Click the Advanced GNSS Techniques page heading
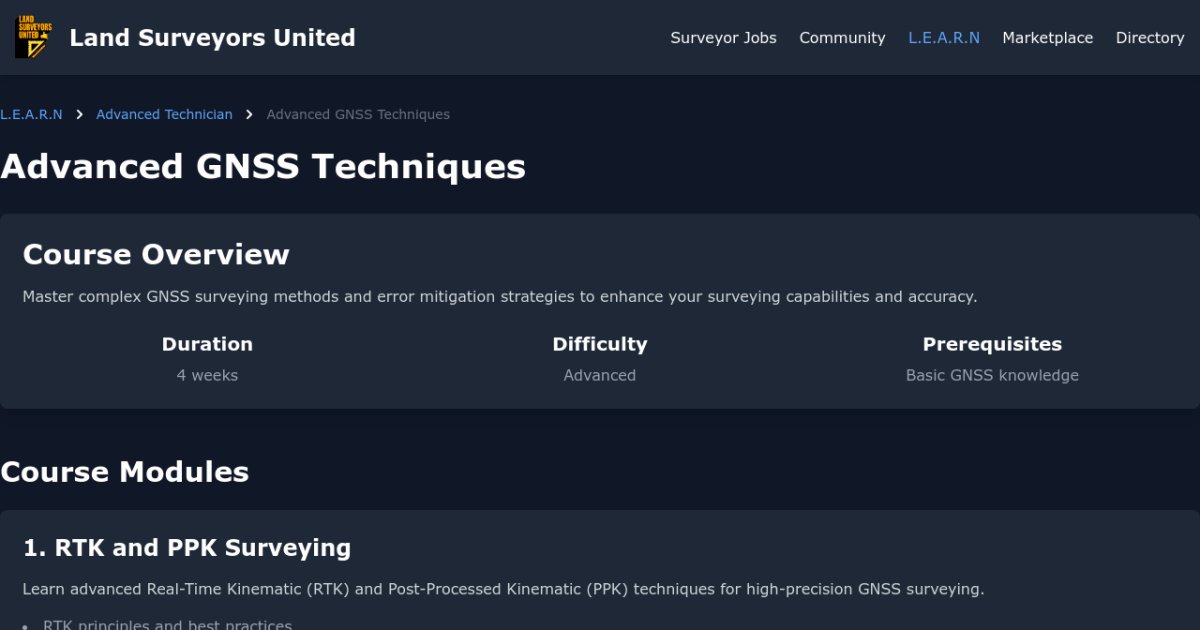This screenshot has width=1200, height=630. tap(263, 166)
